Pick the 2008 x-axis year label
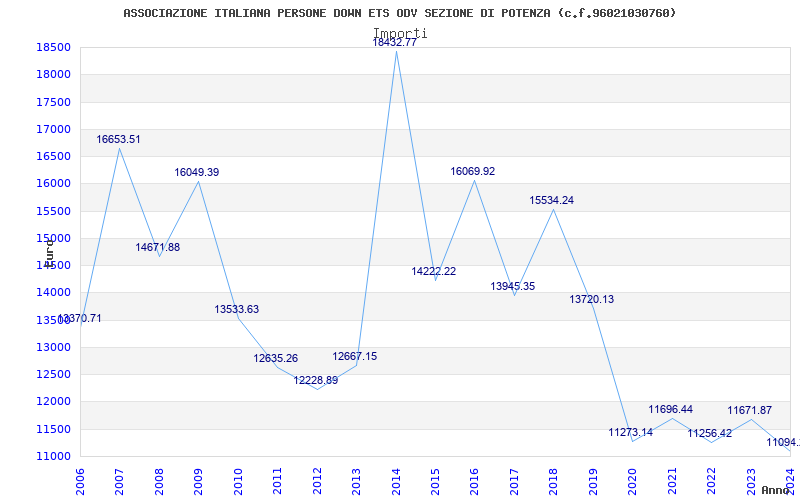800x500 pixels. click(159, 481)
